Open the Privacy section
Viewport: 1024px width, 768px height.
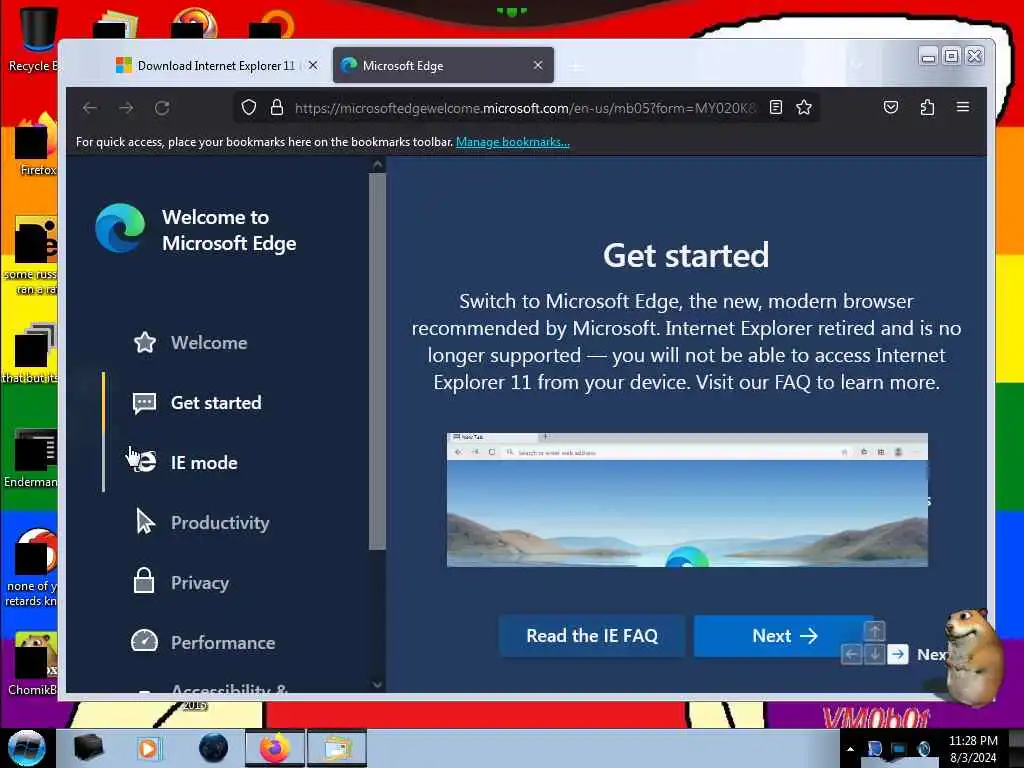pyautogui.click(x=200, y=583)
